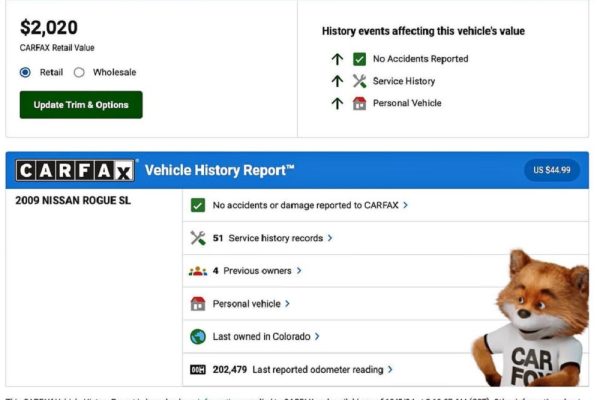Click the 2009 NISSAN ROGUE SL title
This screenshot has height=400, width=600.
coord(73,201)
